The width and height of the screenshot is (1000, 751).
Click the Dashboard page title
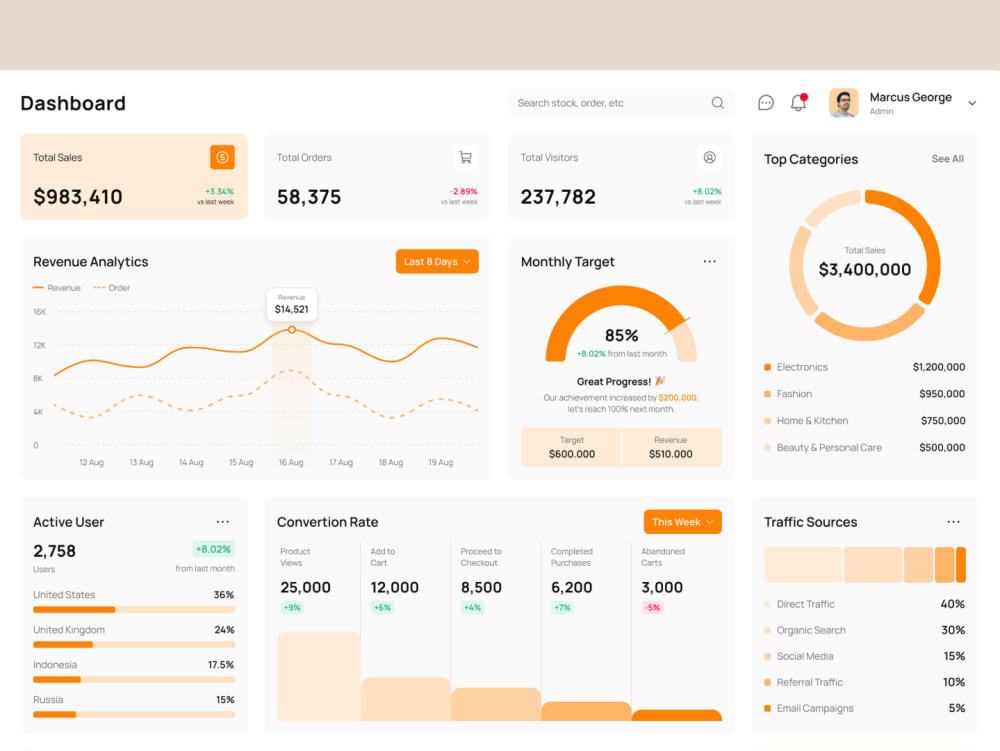pos(73,103)
